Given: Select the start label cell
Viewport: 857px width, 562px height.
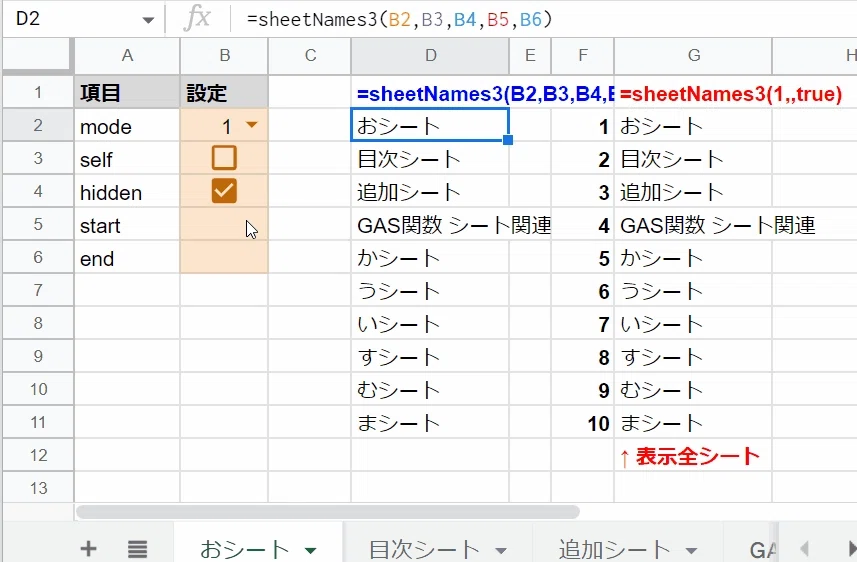Looking at the screenshot, I should 127,225.
